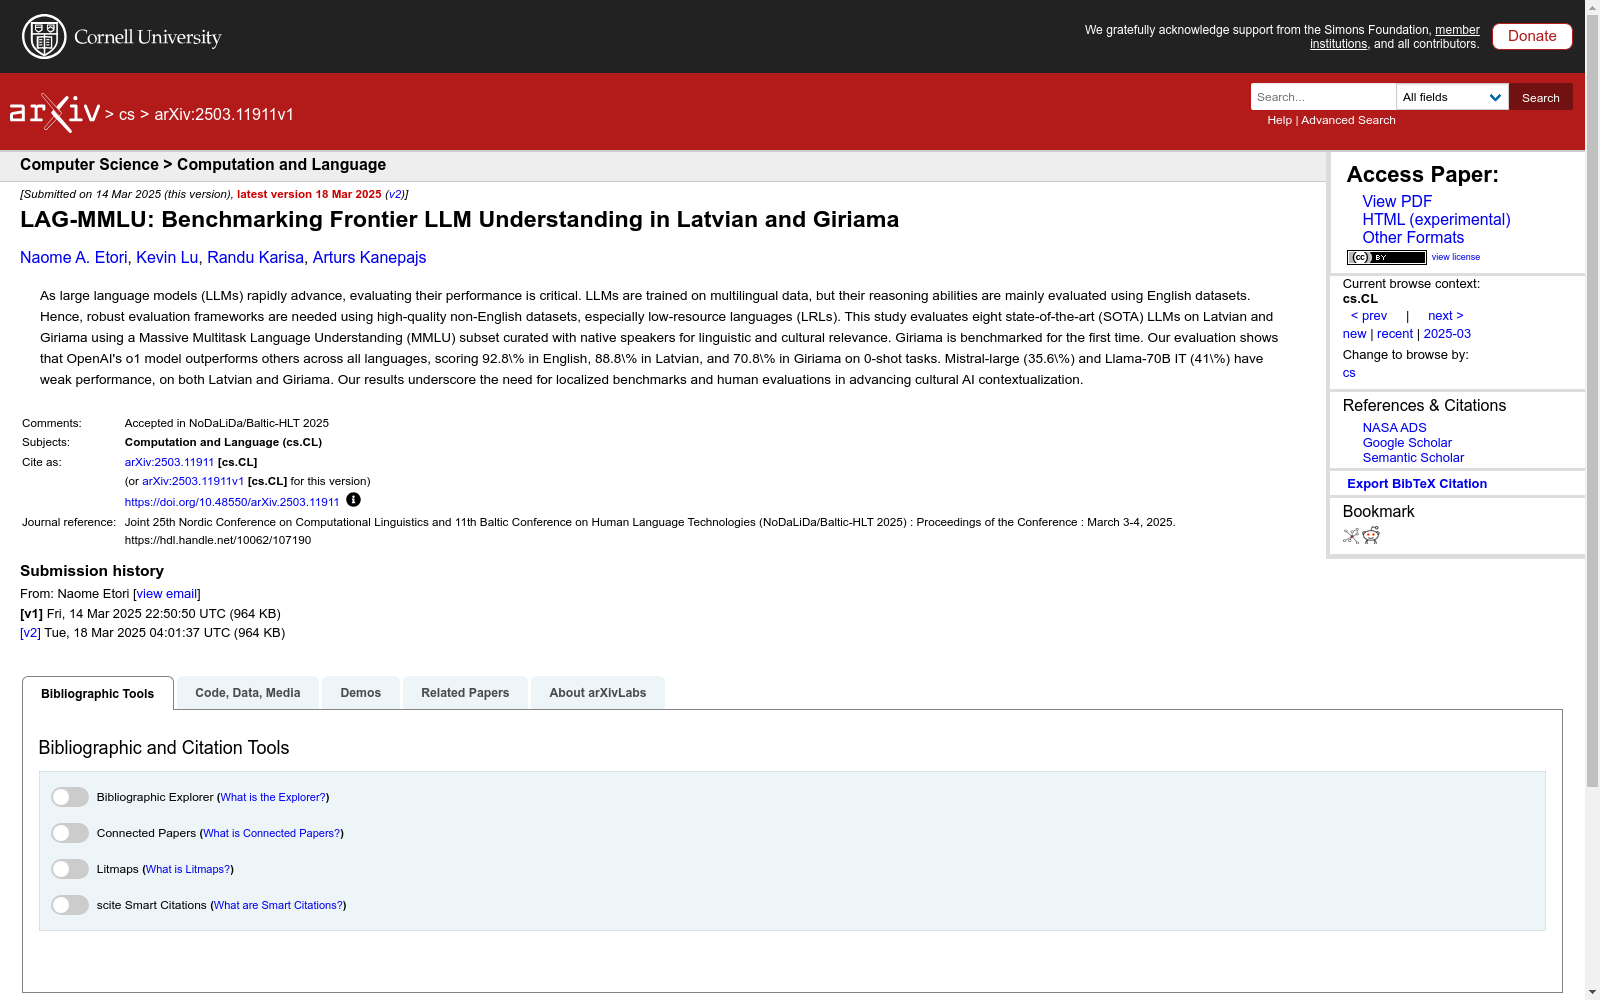Viewport: 1600px width, 1000px height.
Task: Open arXiv:2503.11911v1 version link
Action: pos(193,482)
